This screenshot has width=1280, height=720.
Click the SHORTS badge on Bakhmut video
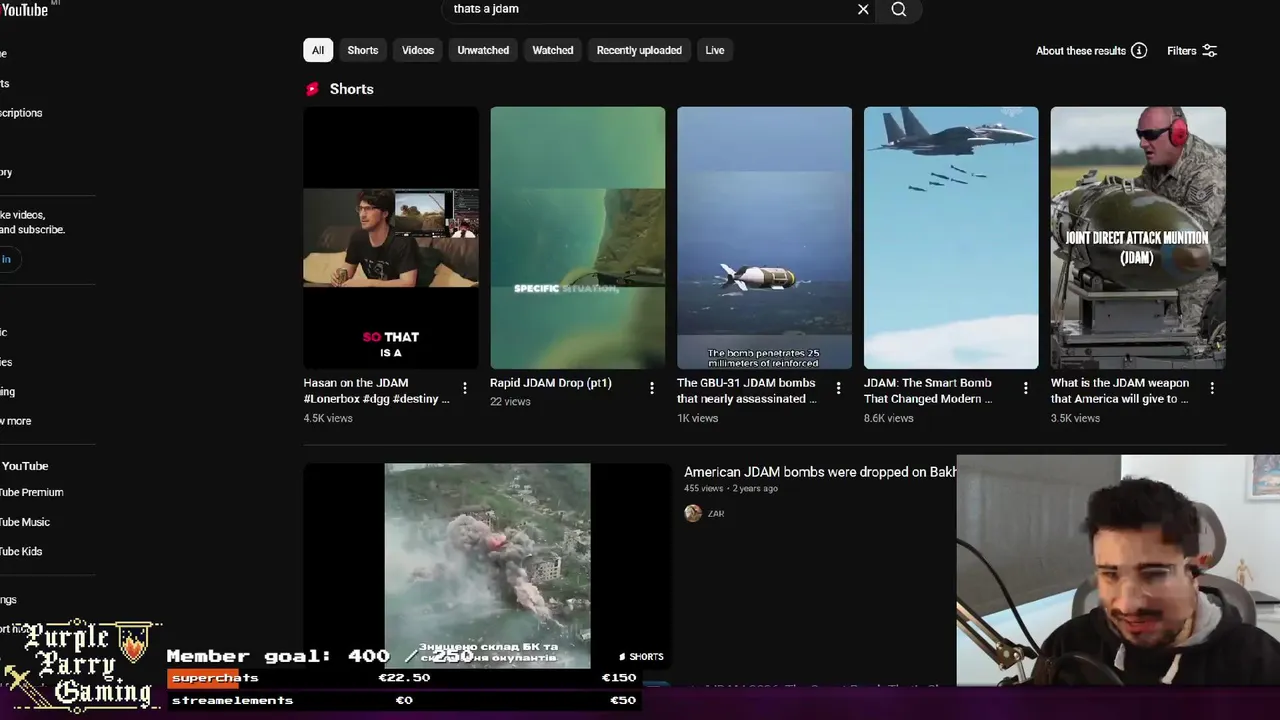point(641,656)
